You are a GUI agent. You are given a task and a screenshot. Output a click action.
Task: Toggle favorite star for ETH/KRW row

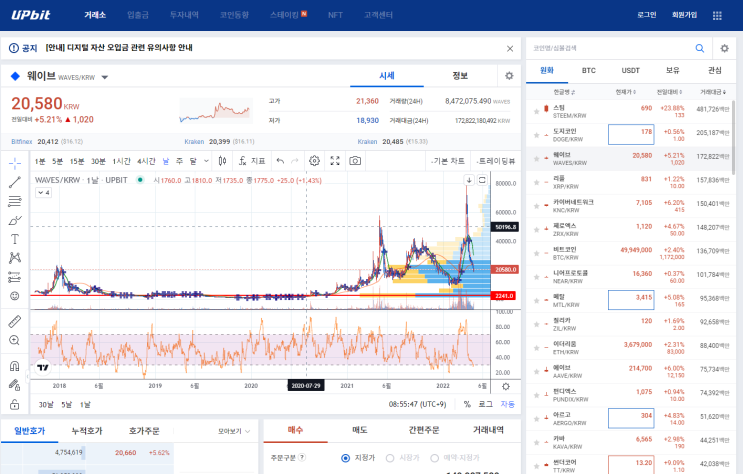tap(536, 348)
